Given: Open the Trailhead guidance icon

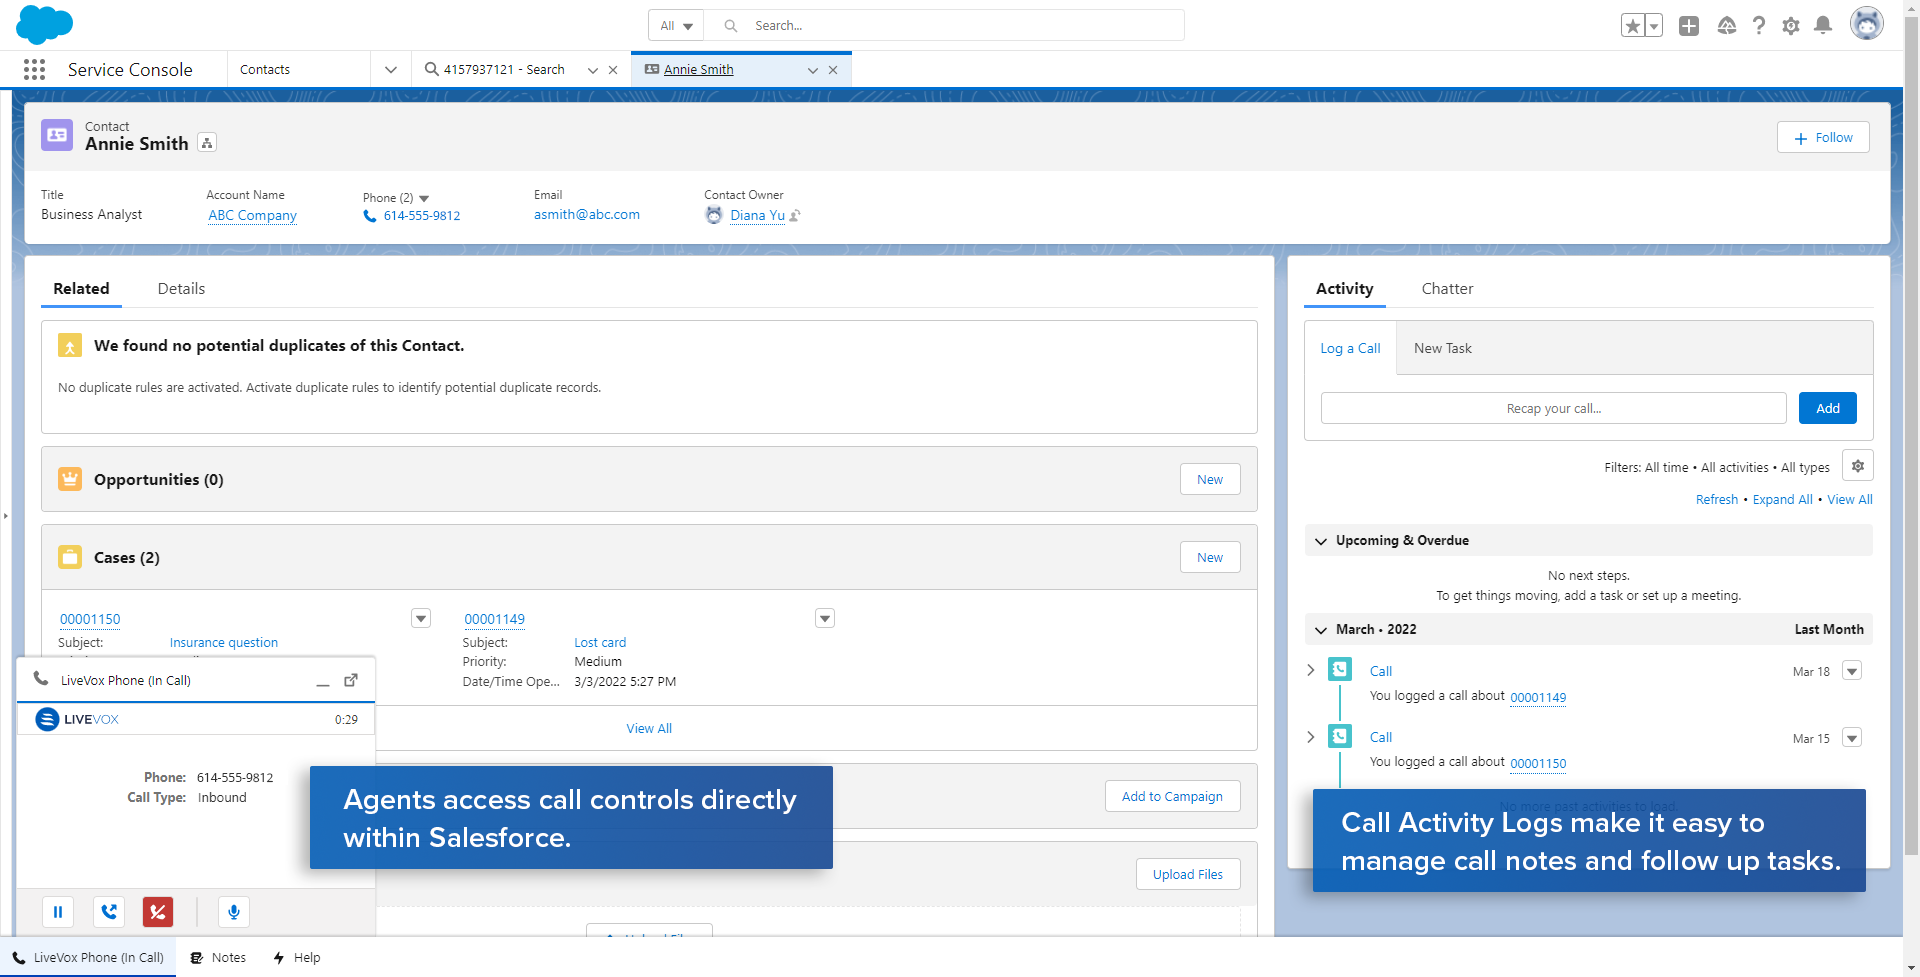Looking at the screenshot, I should (1726, 26).
